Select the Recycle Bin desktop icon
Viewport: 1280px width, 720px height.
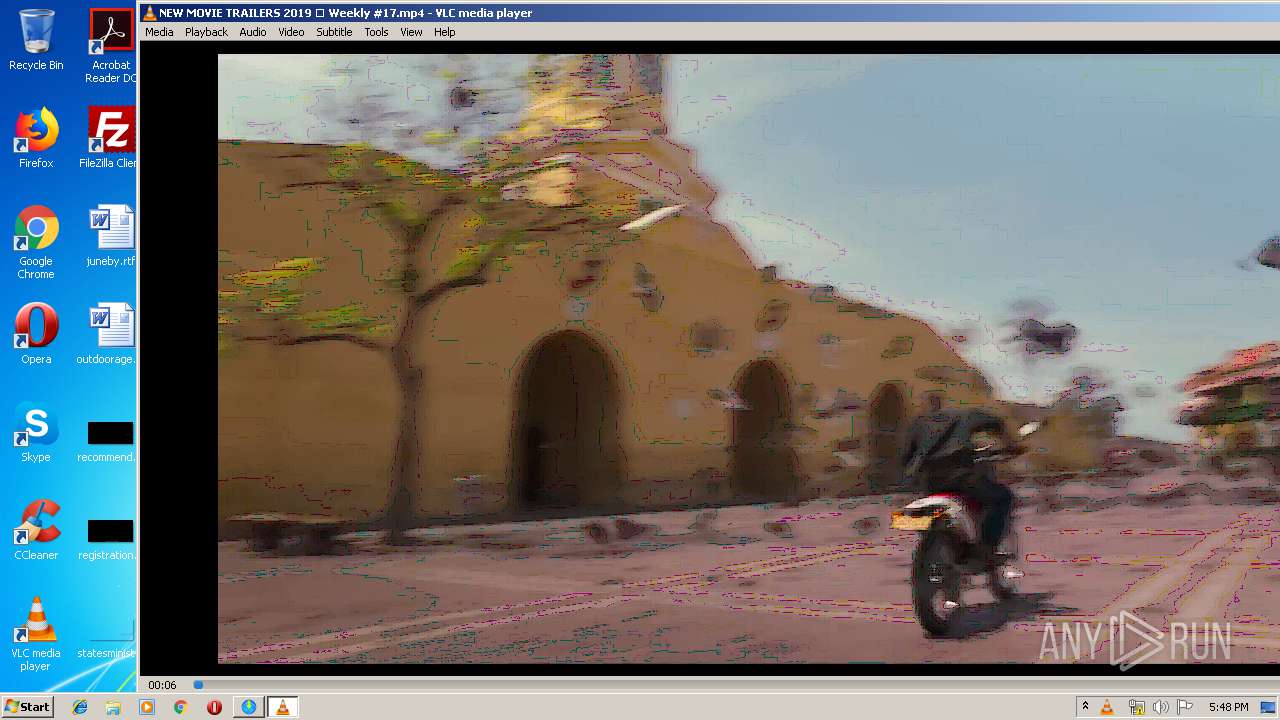(x=36, y=40)
